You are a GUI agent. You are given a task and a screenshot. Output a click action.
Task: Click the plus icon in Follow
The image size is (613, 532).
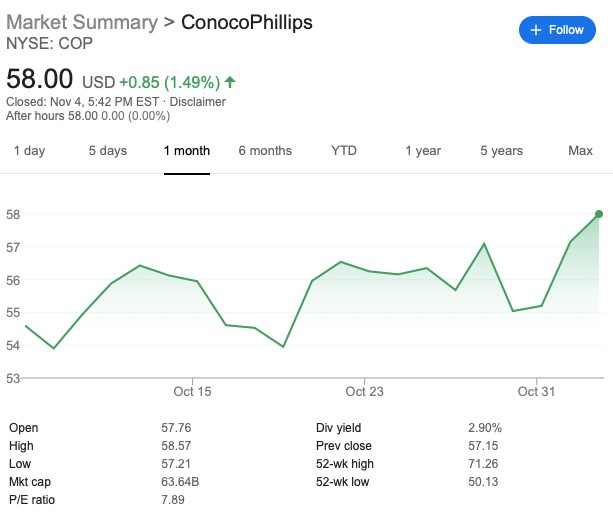[536, 30]
